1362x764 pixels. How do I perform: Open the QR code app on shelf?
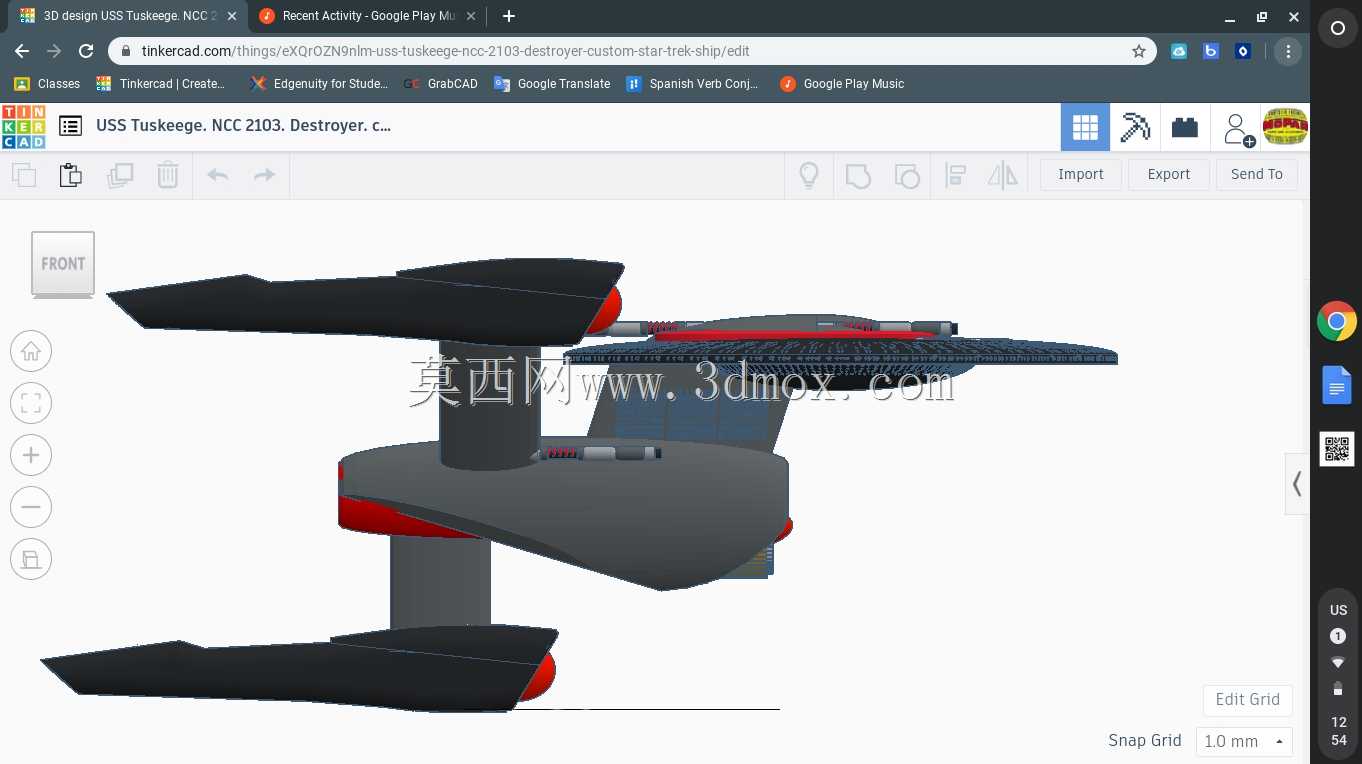[x=1337, y=449]
